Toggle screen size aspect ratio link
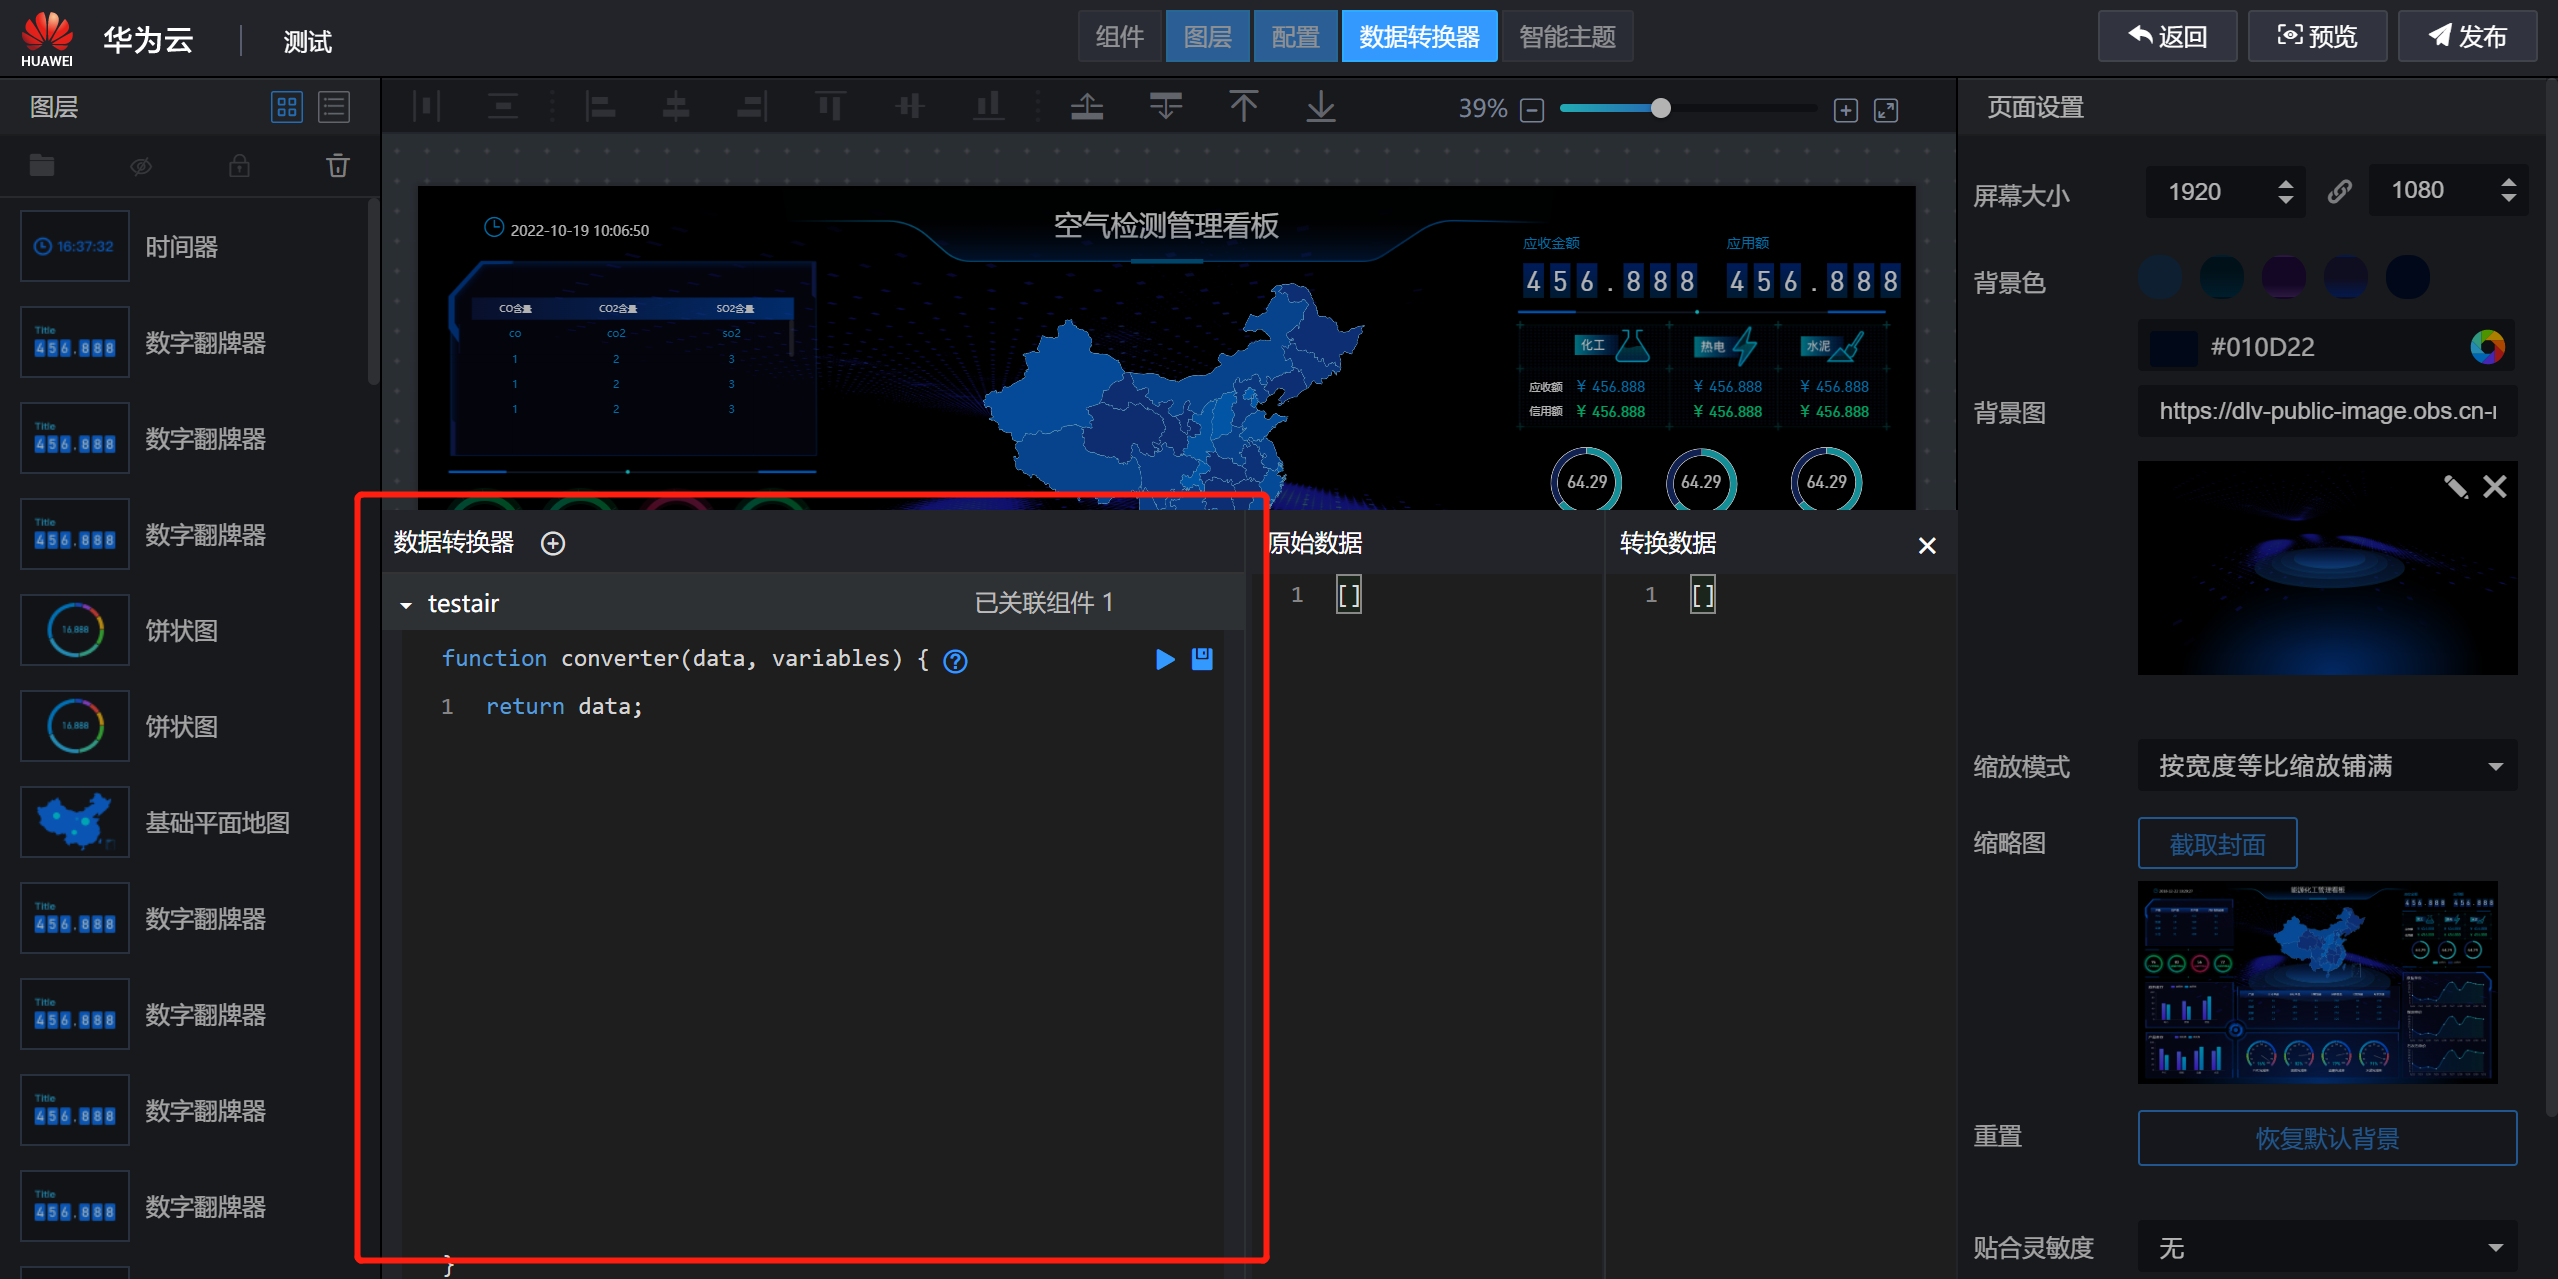The height and width of the screenshot is (1279, 2558). pos(2339,191)
